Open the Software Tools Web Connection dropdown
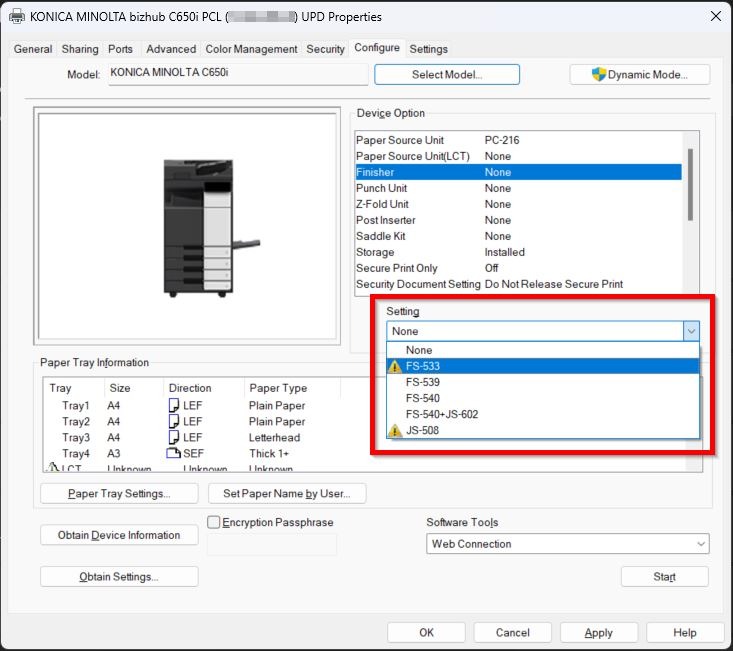 tap(568, 544)
